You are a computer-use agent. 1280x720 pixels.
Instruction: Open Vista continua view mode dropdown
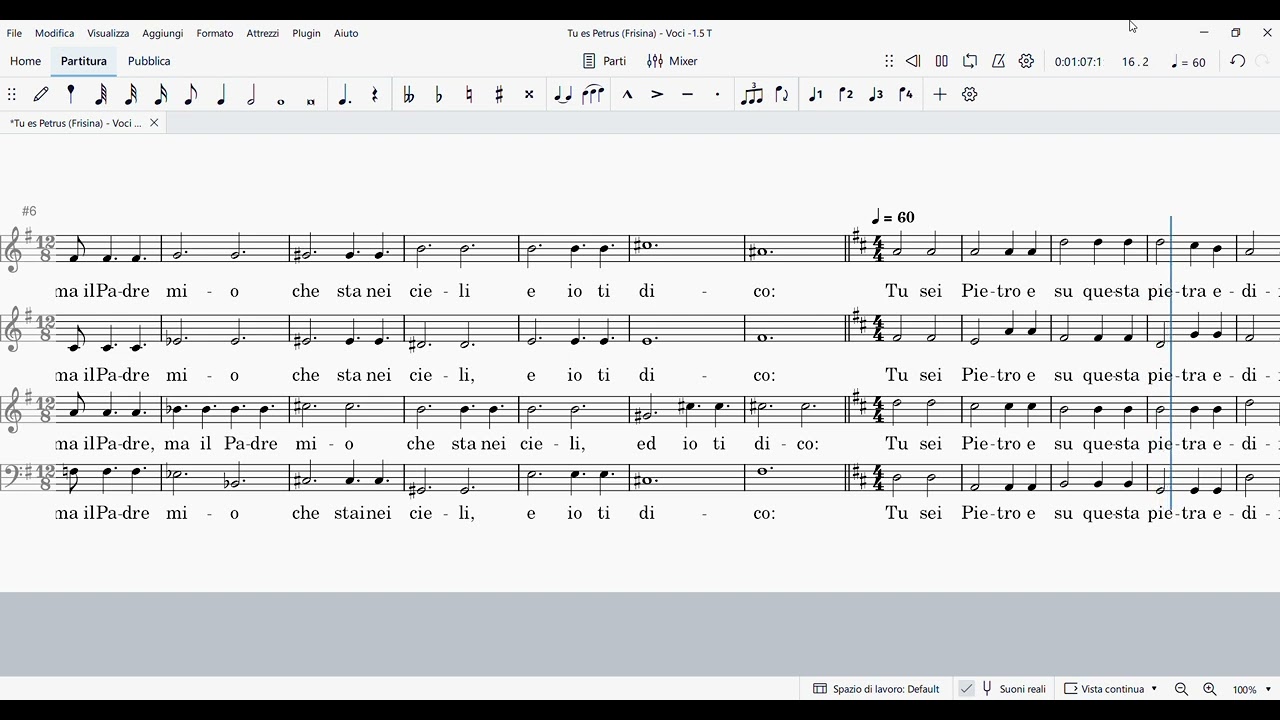(x=1110, y=689)
